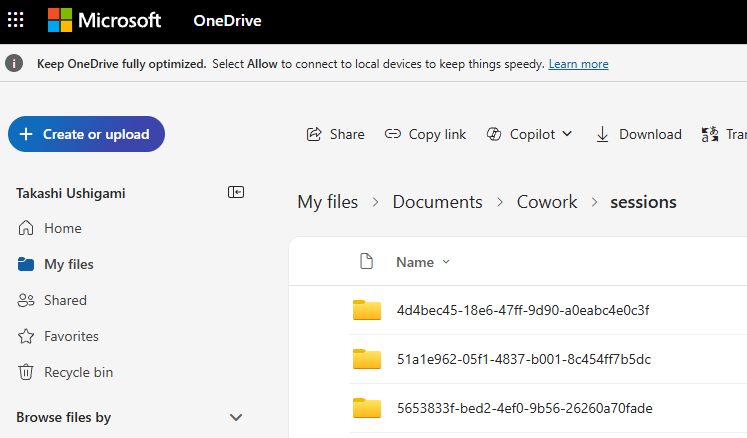
Task: Open Shared in the sidebar
Action: click(x=65, y=300)
